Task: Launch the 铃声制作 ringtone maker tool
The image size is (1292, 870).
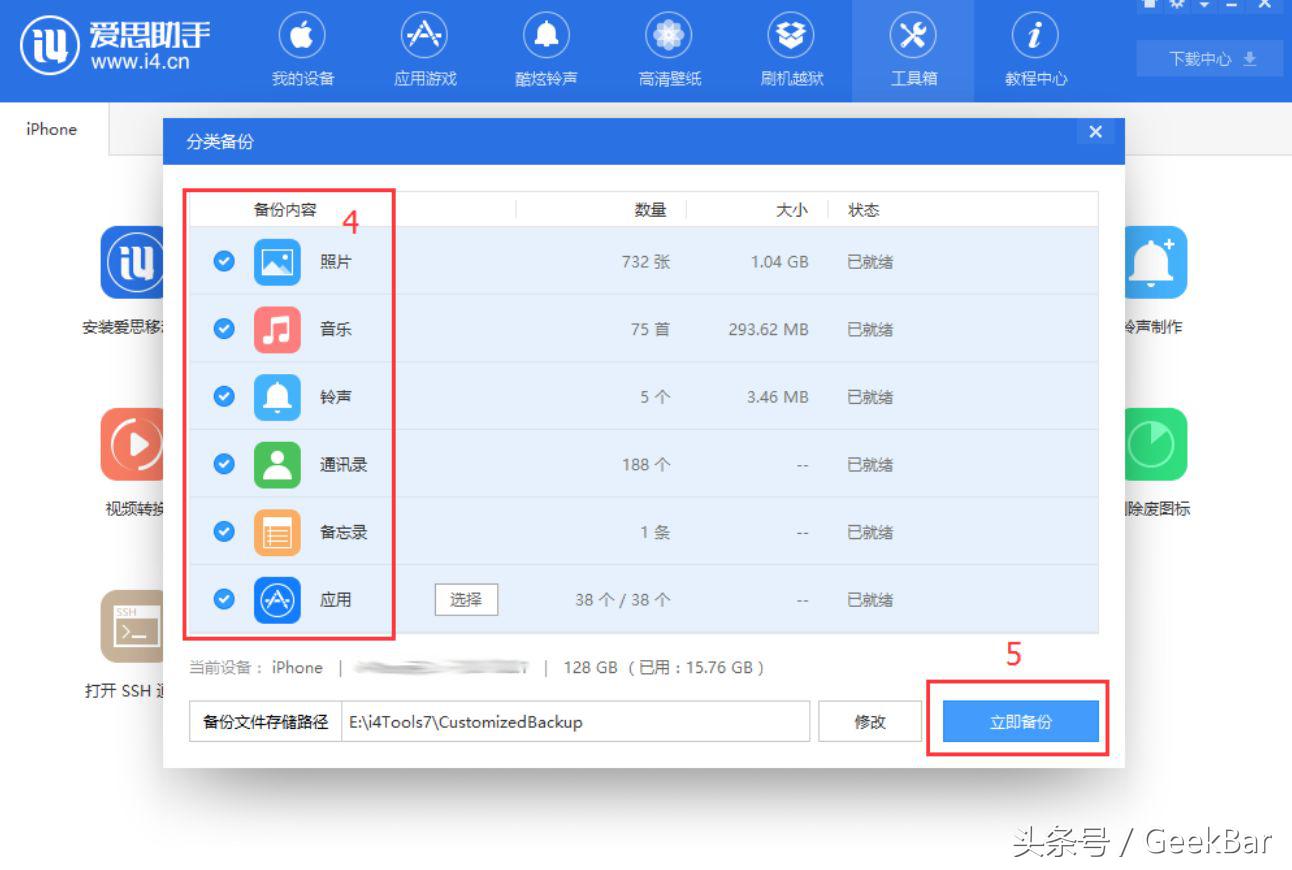Action: point(1152,262)
